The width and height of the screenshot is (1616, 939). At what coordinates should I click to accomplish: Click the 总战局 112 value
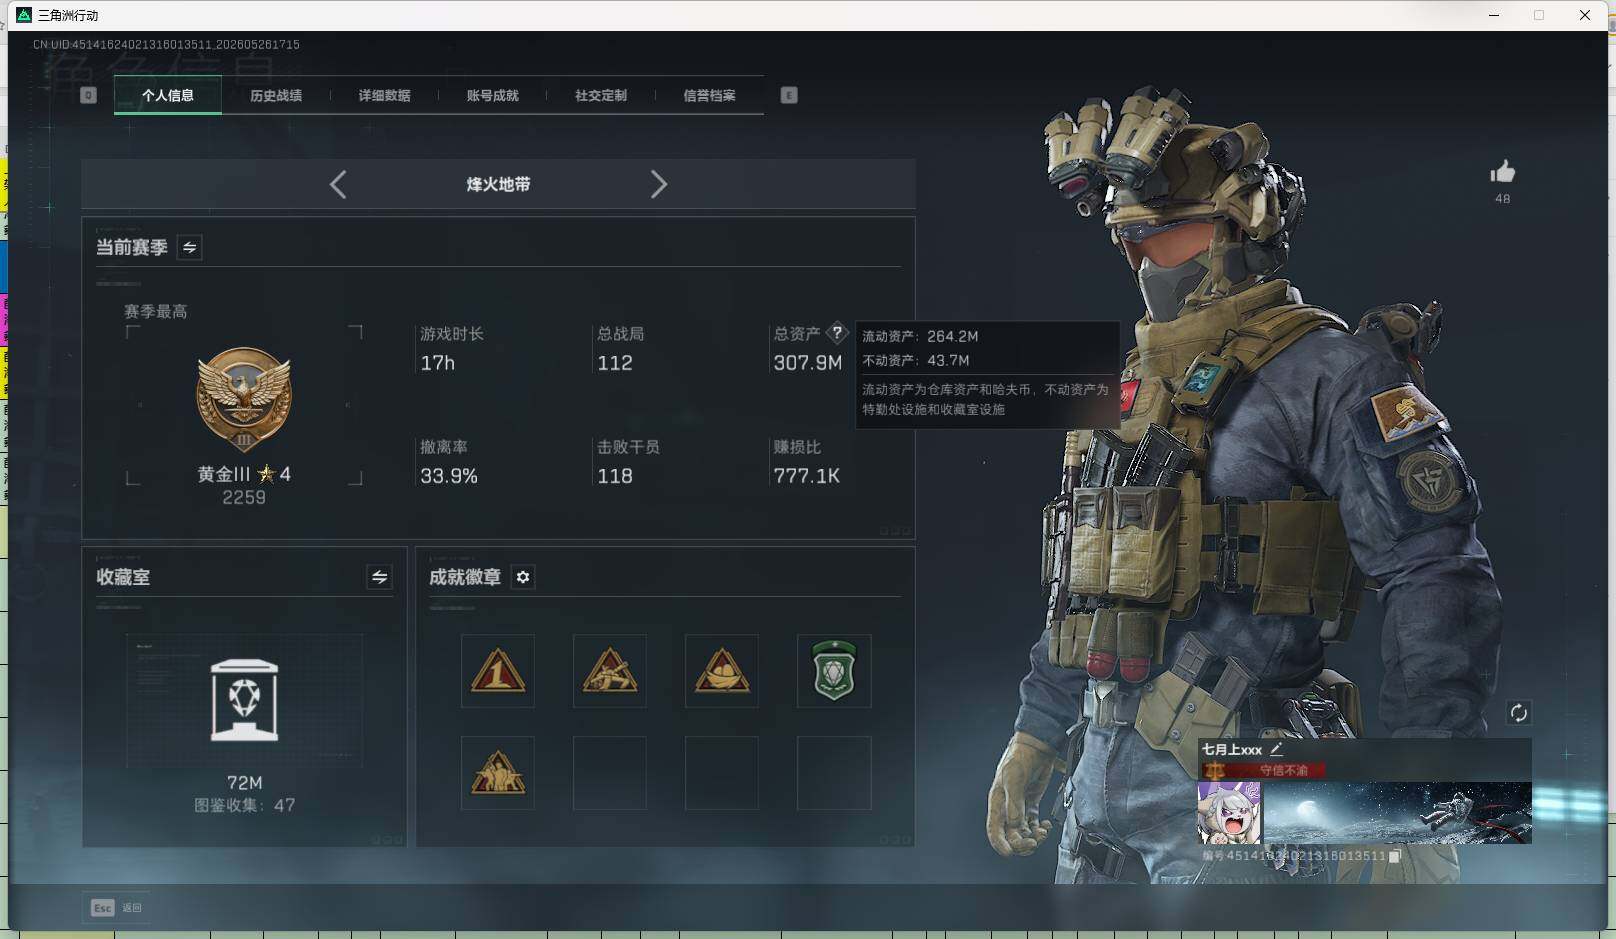tap(615, 363)
